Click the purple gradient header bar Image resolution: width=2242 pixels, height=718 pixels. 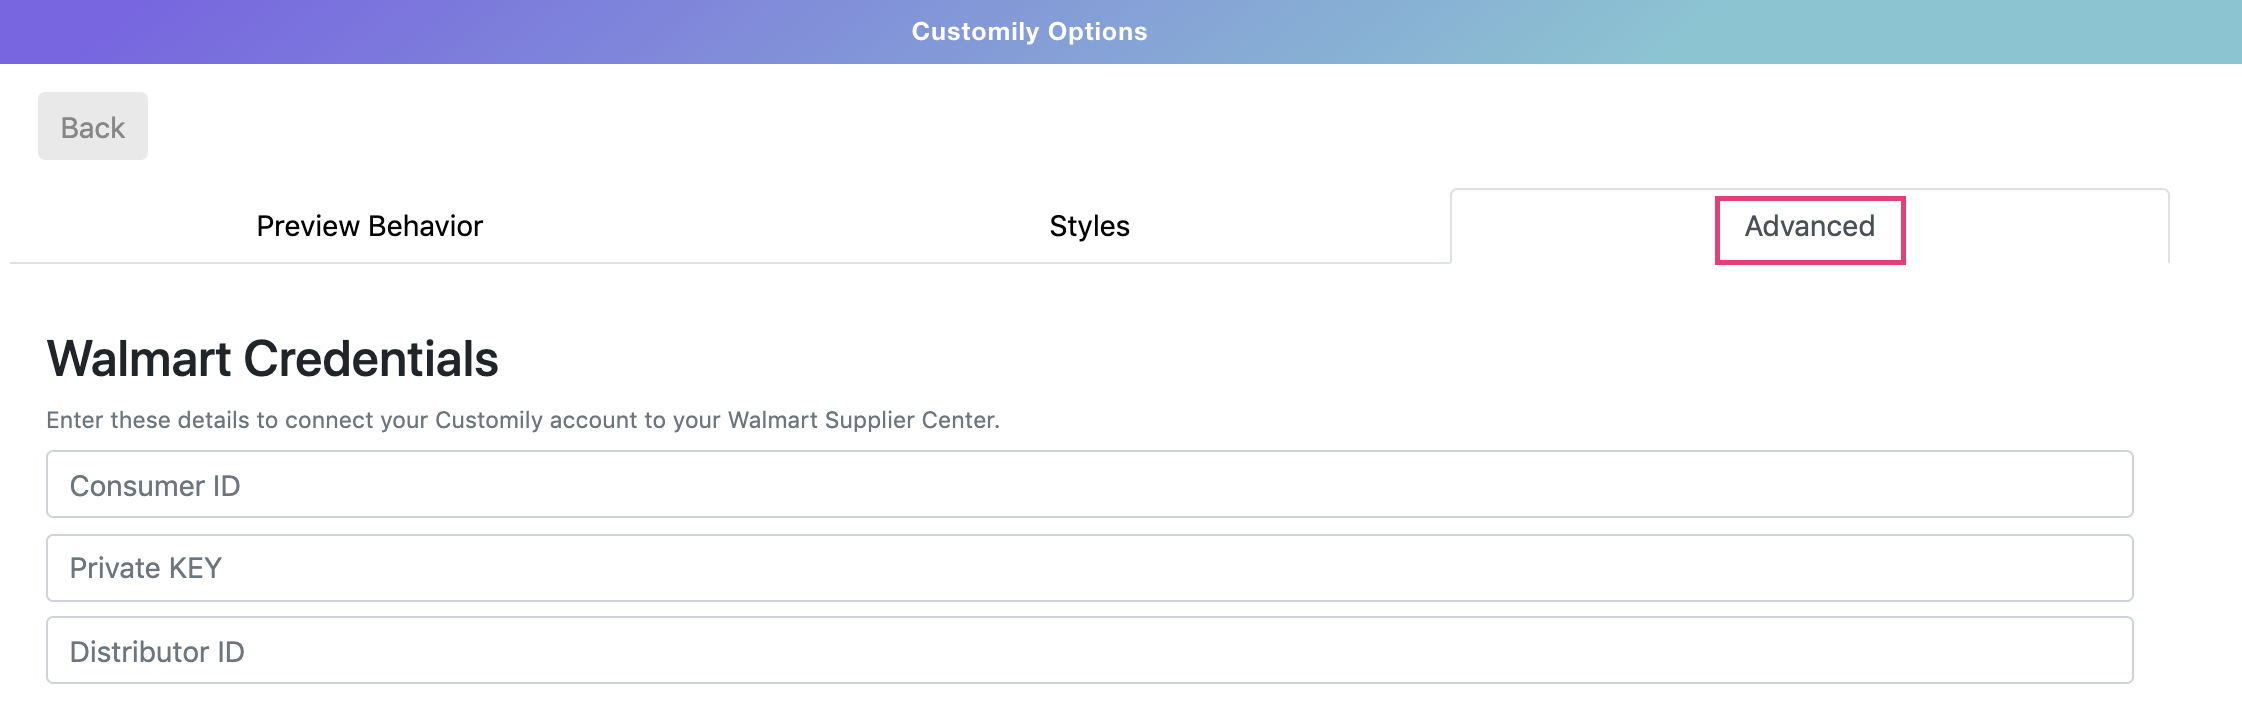pos(400,32)
